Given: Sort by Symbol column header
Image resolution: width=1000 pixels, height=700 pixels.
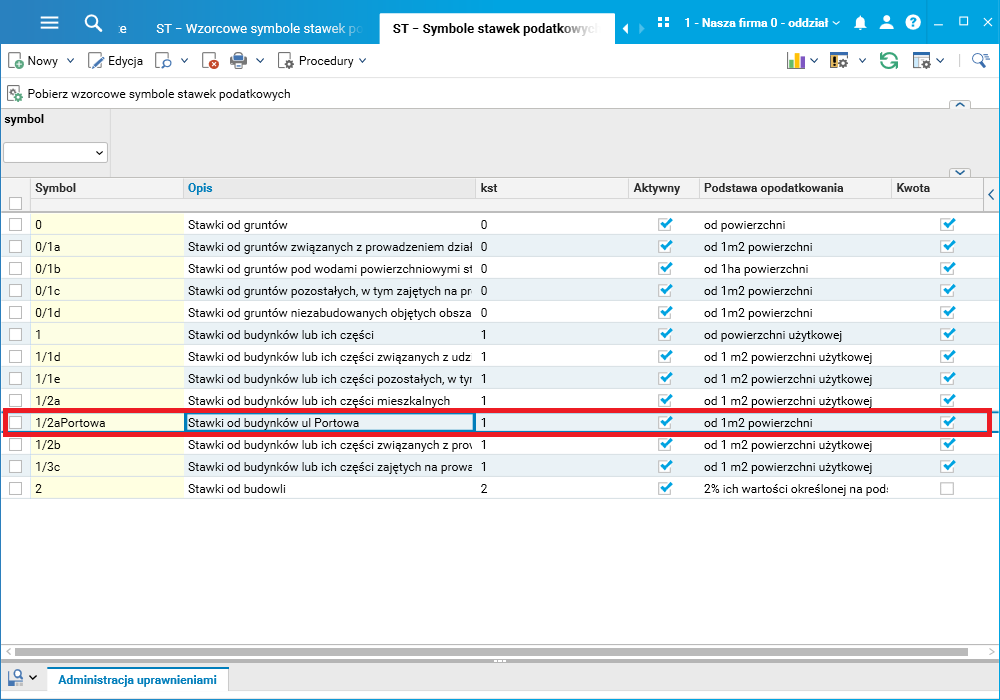Looking at the screenshot, I should pyautogui.click(x=107, y=188).
